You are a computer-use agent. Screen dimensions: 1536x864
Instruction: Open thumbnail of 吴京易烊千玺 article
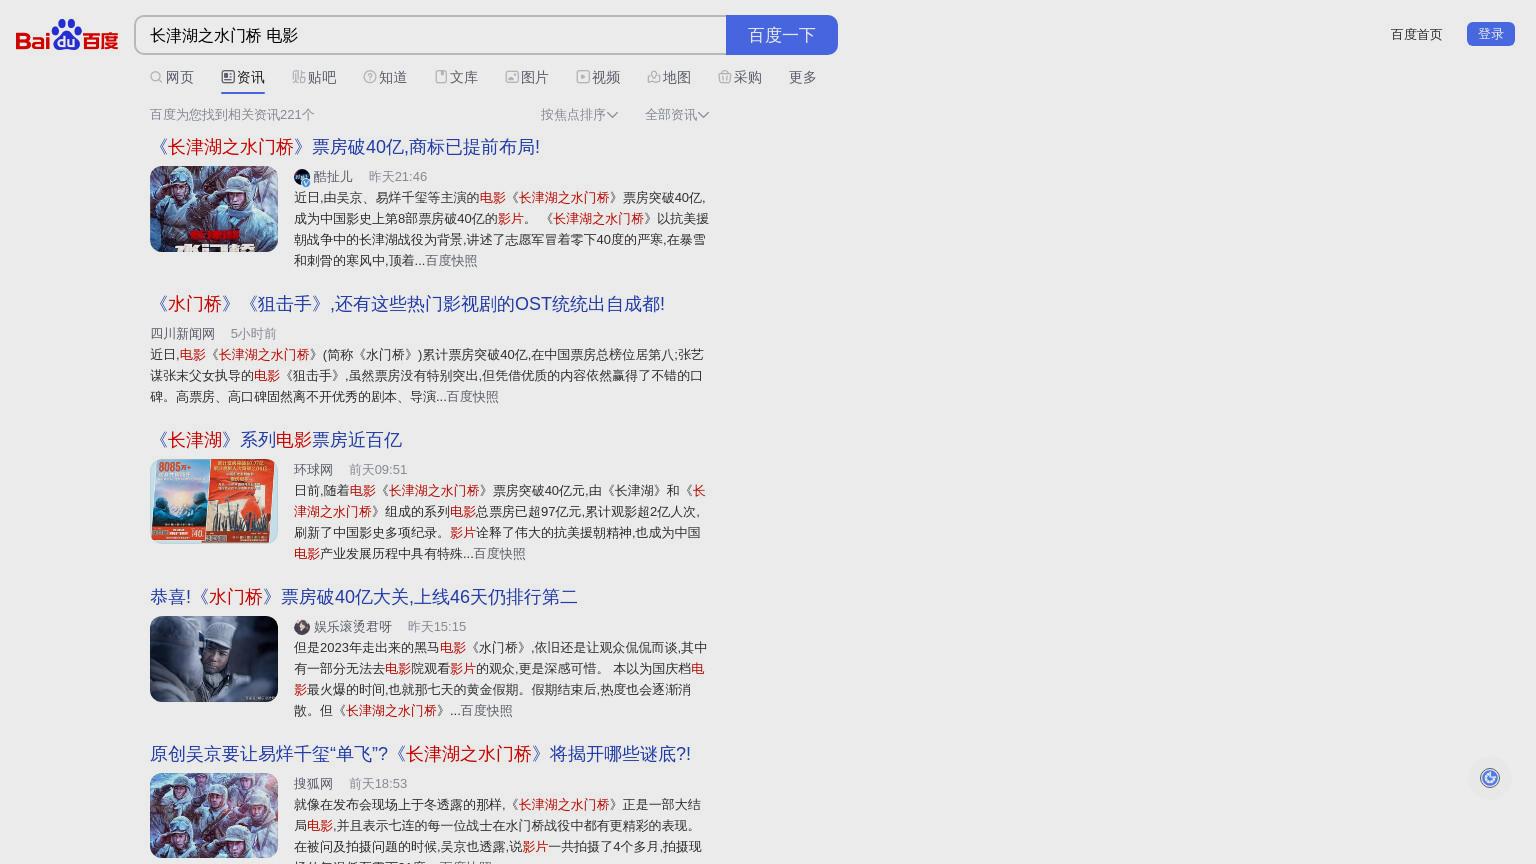[x=214, y=815]
